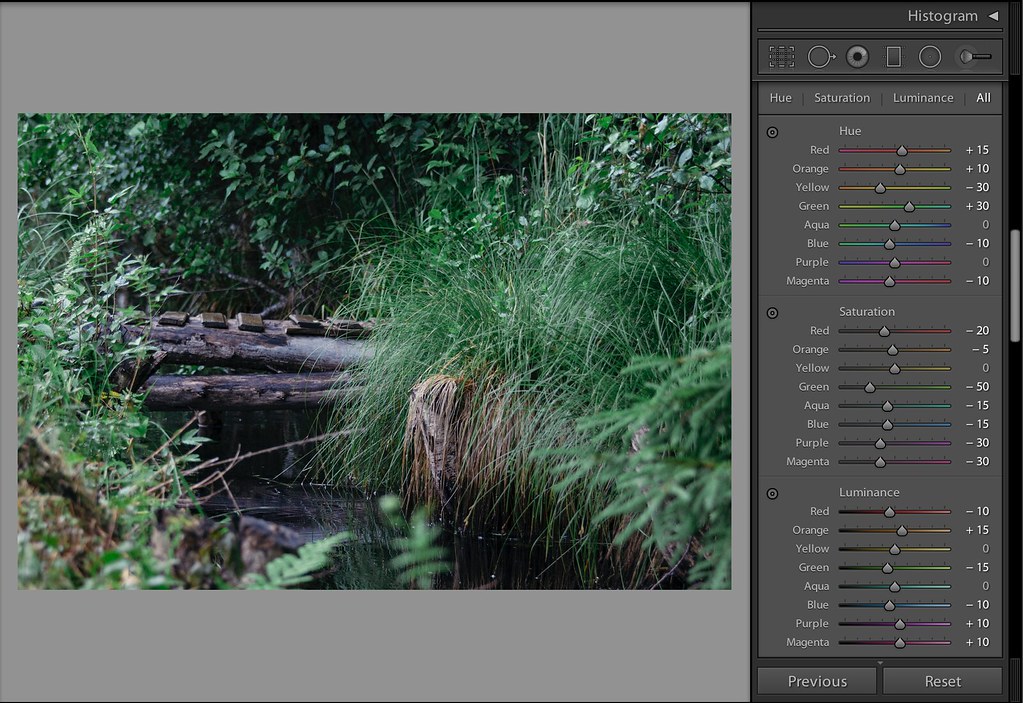The image size is (1023, 703).
Task: Select the Graduated Filter tool
Action: tap(893, 57)
